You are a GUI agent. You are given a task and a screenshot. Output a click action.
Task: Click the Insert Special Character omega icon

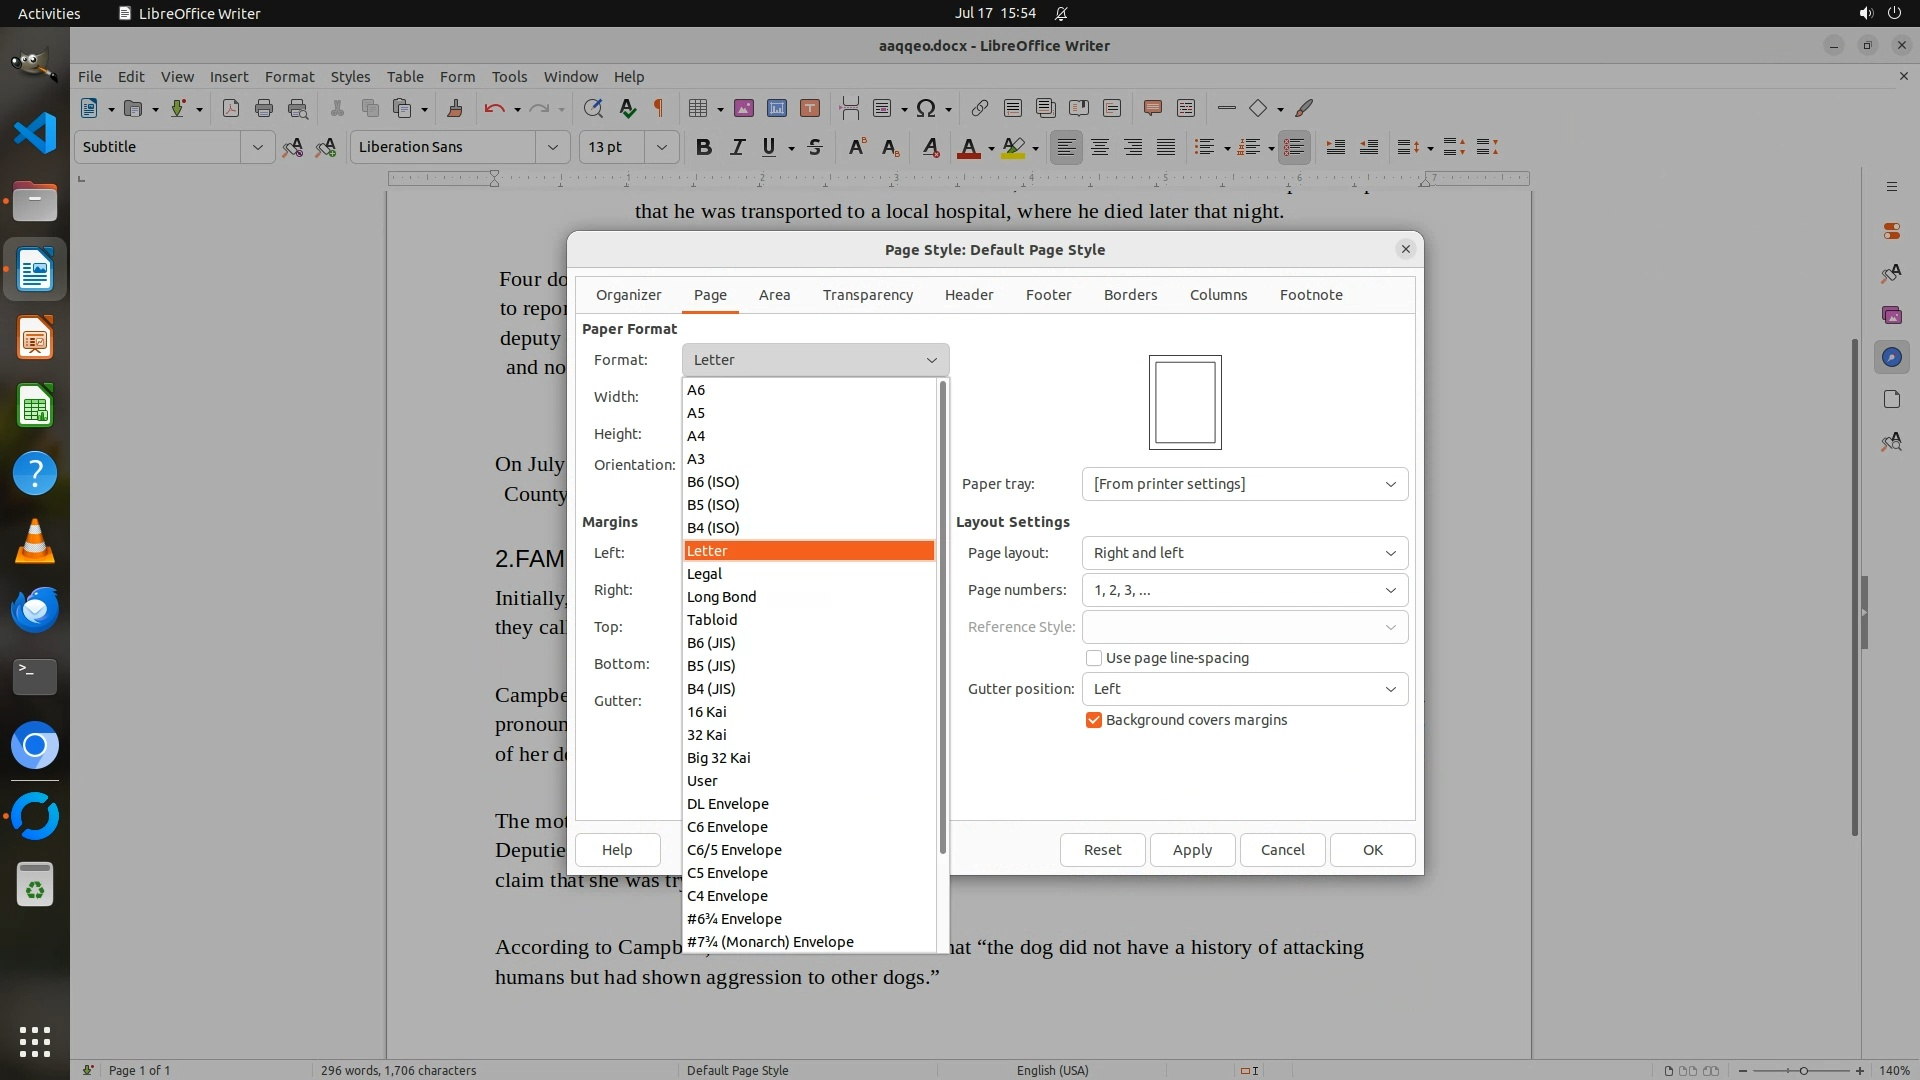pos(926,108)
